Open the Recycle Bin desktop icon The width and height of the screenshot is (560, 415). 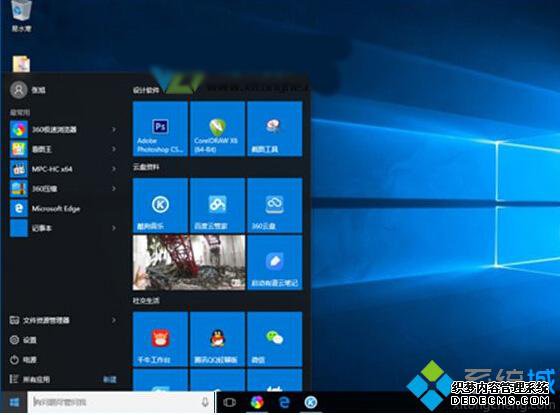21,16
